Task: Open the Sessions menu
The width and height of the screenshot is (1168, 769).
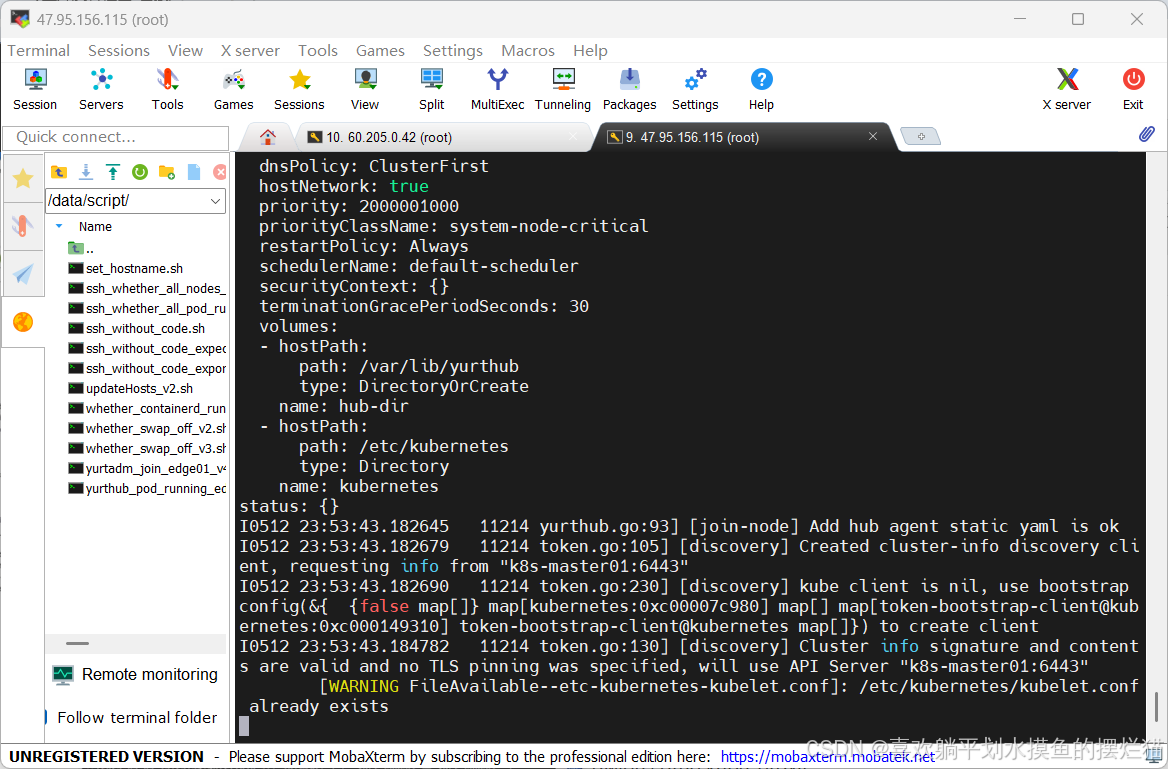Action: (119, 51)
